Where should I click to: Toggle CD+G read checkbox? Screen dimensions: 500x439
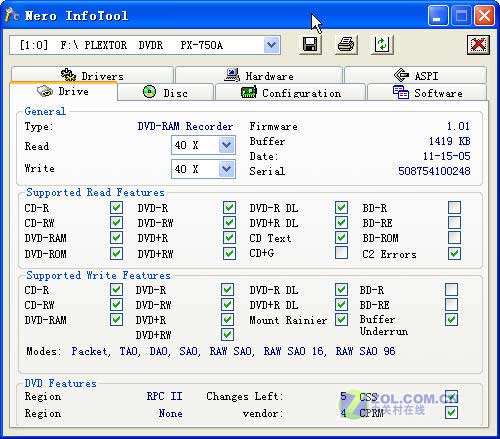click(341, 253)
